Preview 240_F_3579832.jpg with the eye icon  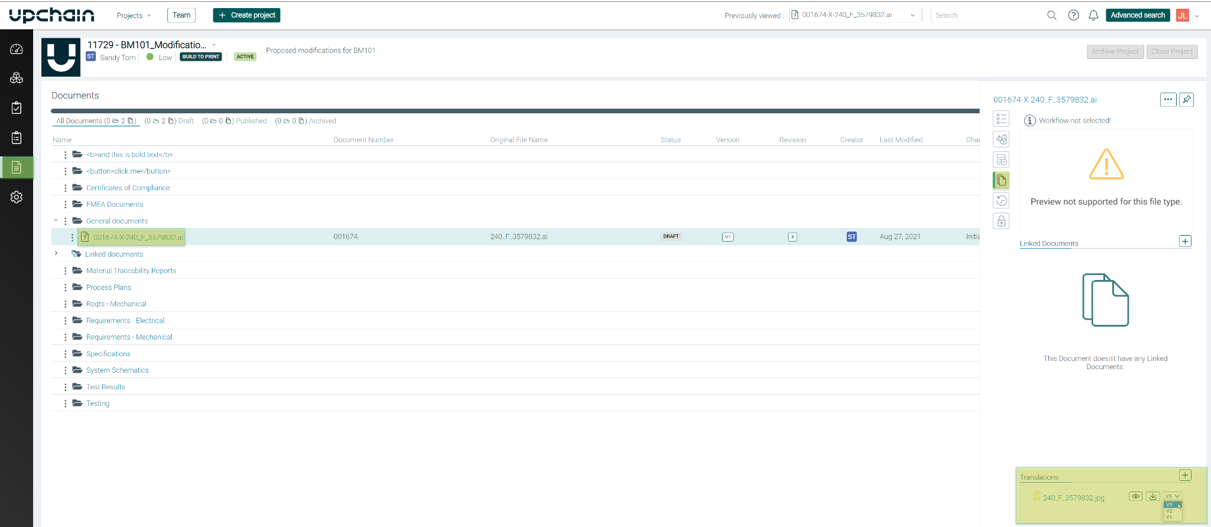(1135, 496)
